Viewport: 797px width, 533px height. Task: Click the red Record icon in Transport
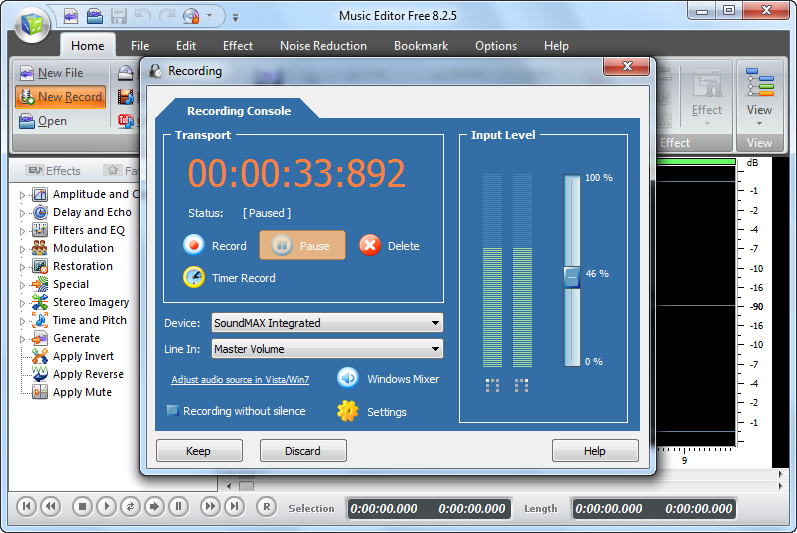(193, 246)
